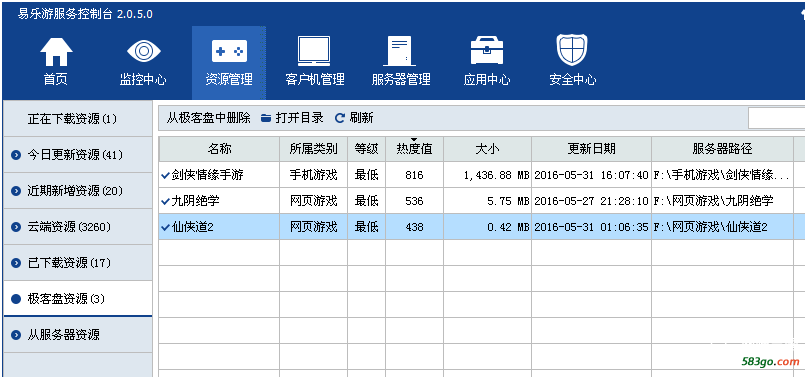Toggle checkmark of 剑侠情缘手游 row
The height and width of the screenshot is (377, 805).
(x=165, y=175)
